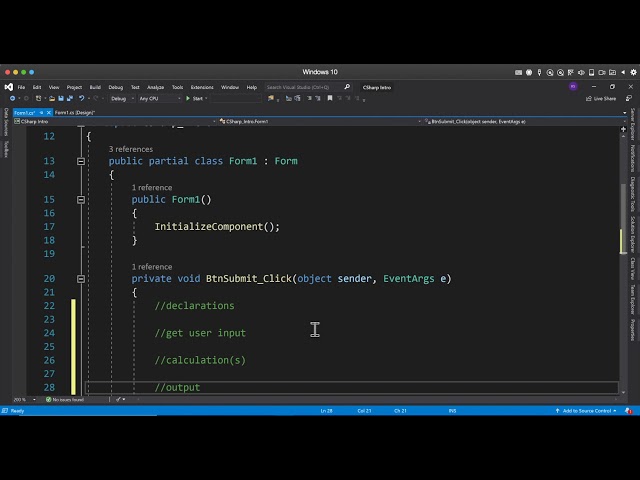
Task: Switch to Form1.cs [Design] tab
Action: 75,113
